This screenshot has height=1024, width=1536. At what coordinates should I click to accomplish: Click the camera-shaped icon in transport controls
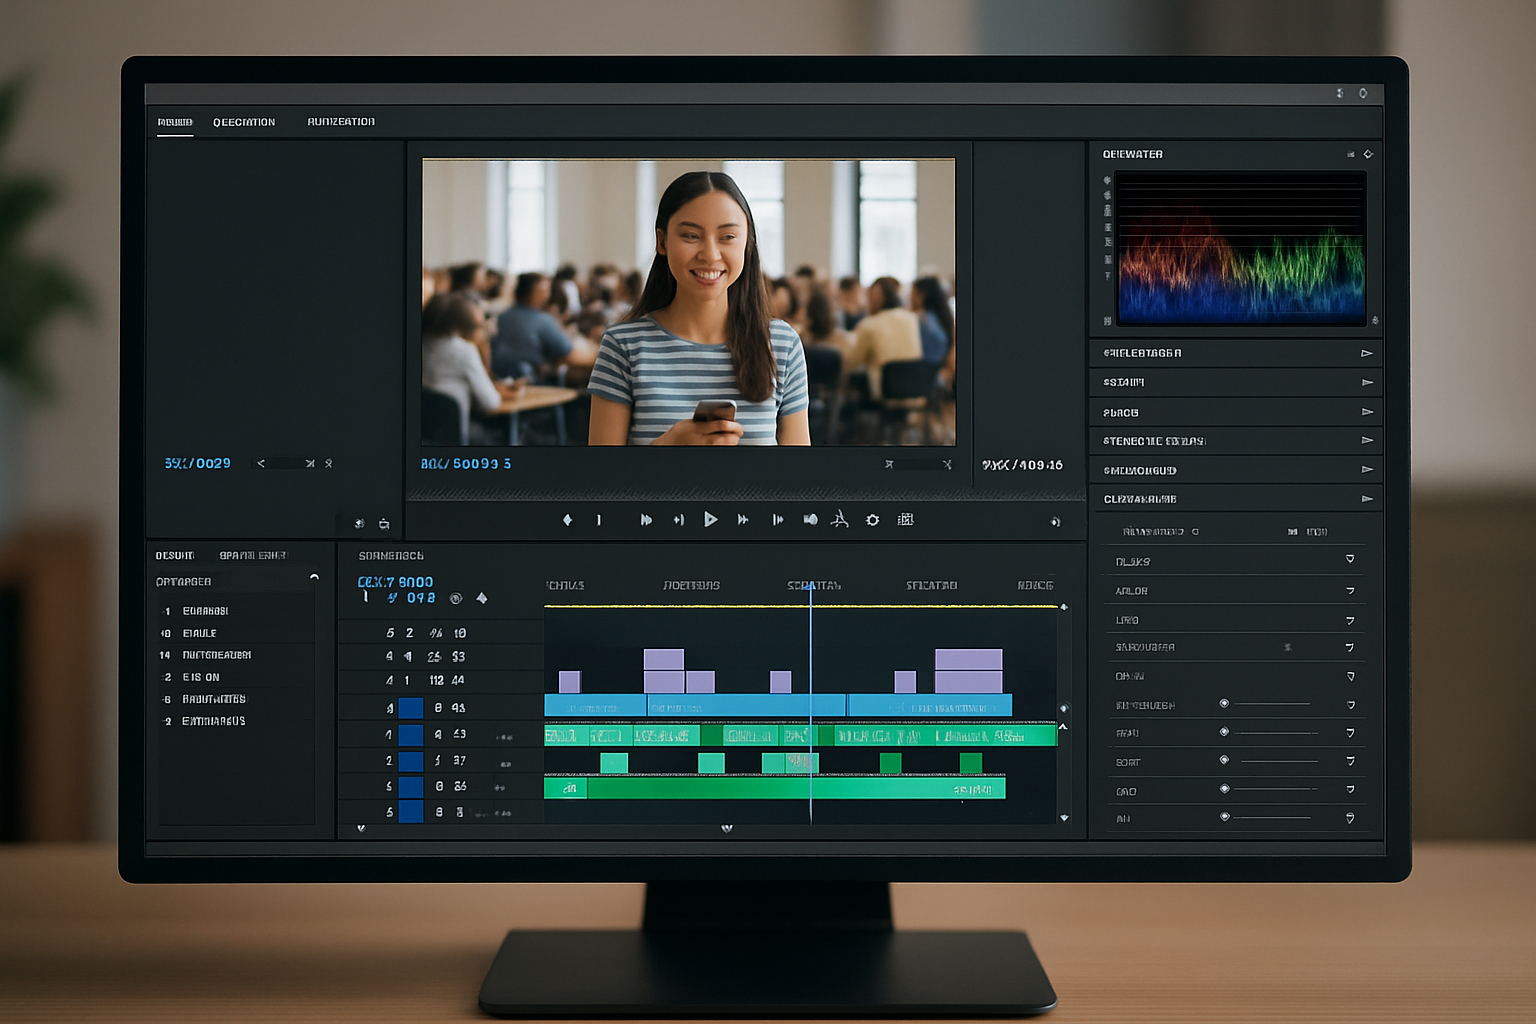[x=810, y=520]
